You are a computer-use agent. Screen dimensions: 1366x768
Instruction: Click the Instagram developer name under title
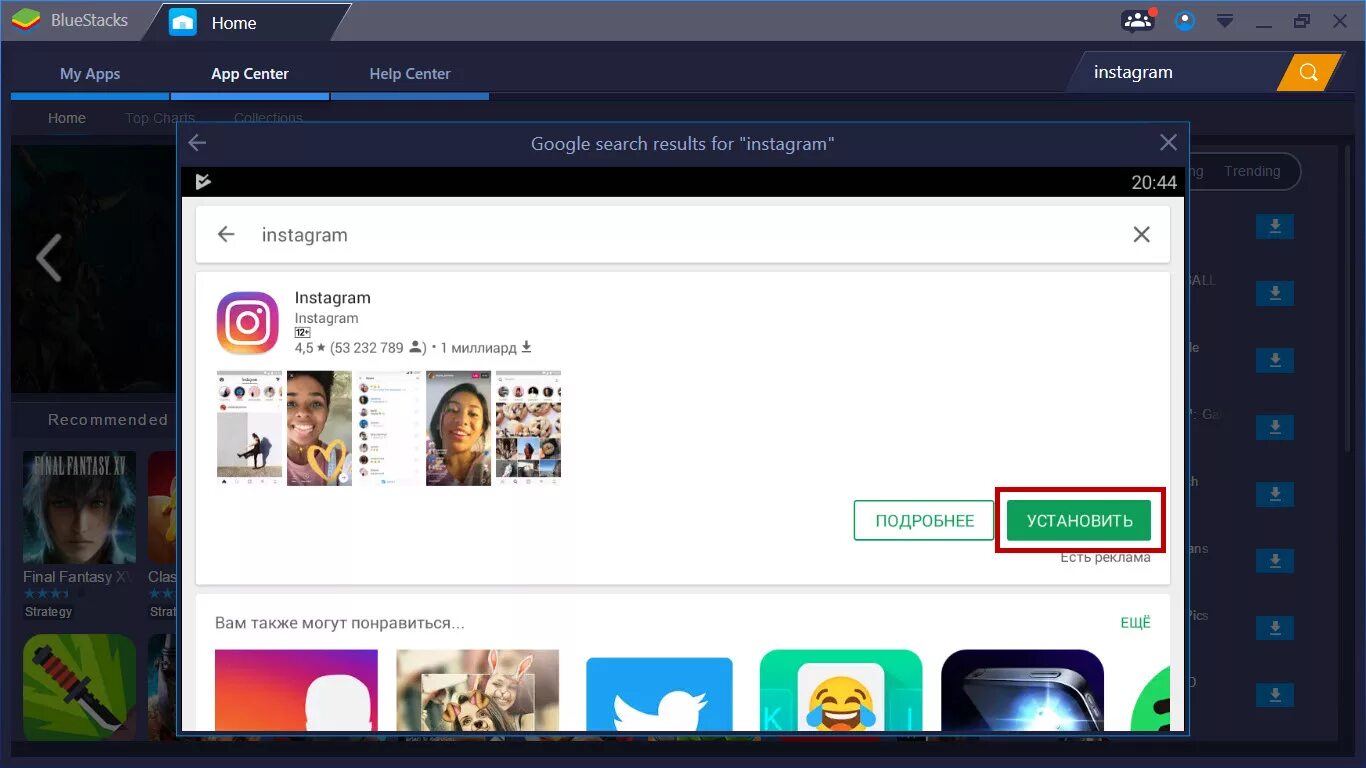click(x=326, y=318)
